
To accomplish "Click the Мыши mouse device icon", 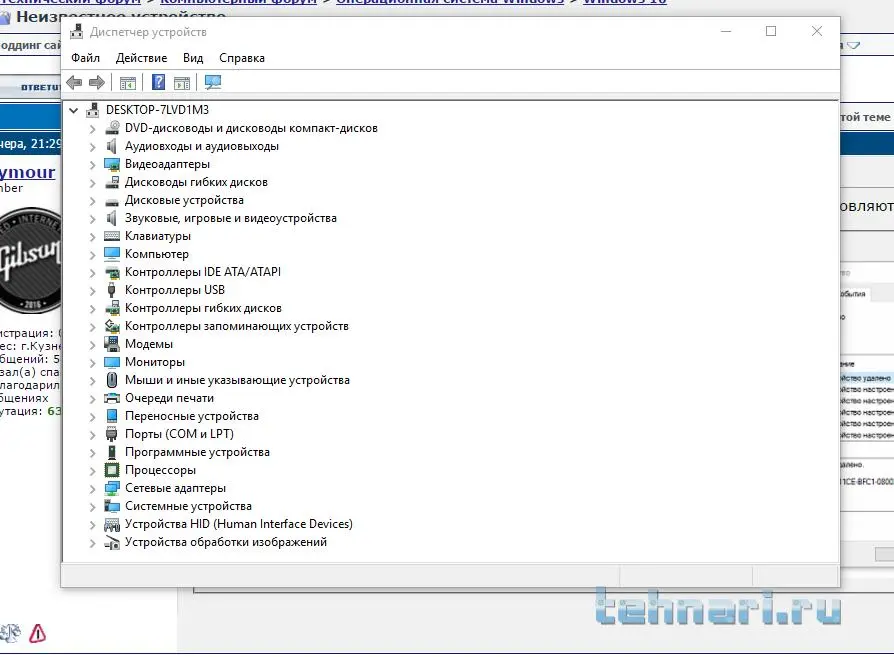I will tap(112, 380).
